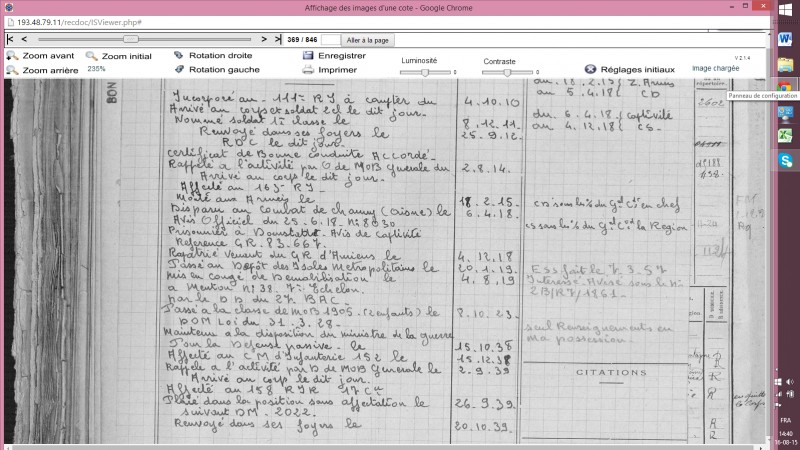Reset zoom with Zoom initial icon
800x450 pixels.
(x=92, y=56)
